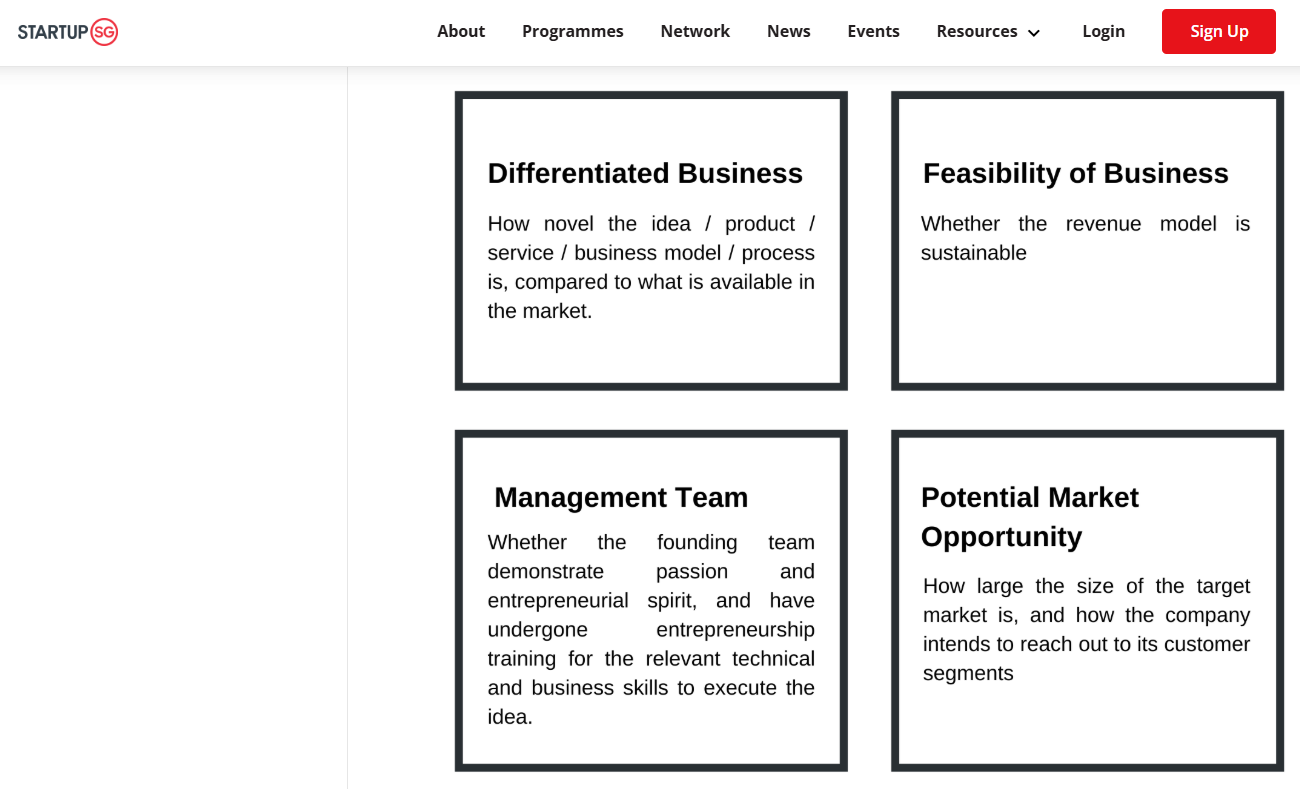Click the 'How novel the idea' description

point(651,267)
